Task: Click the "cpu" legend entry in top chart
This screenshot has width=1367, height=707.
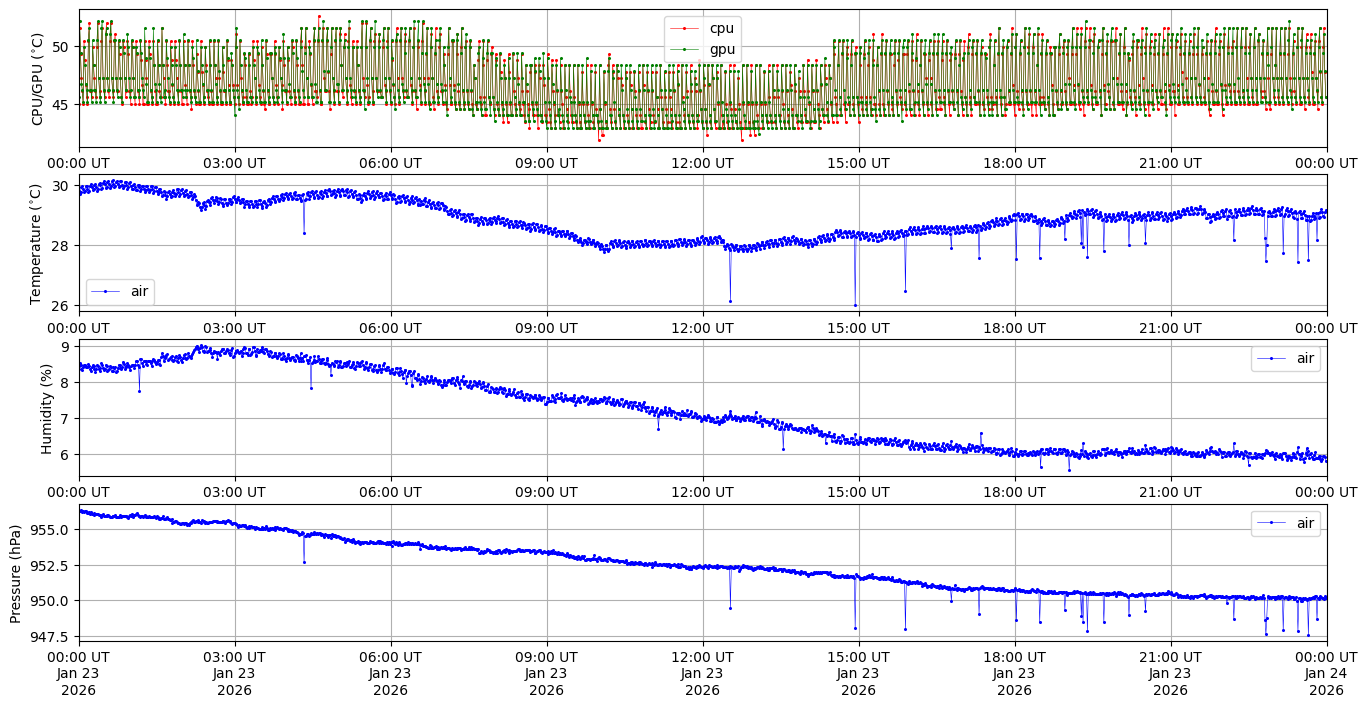Action: [x=721, y=28]
